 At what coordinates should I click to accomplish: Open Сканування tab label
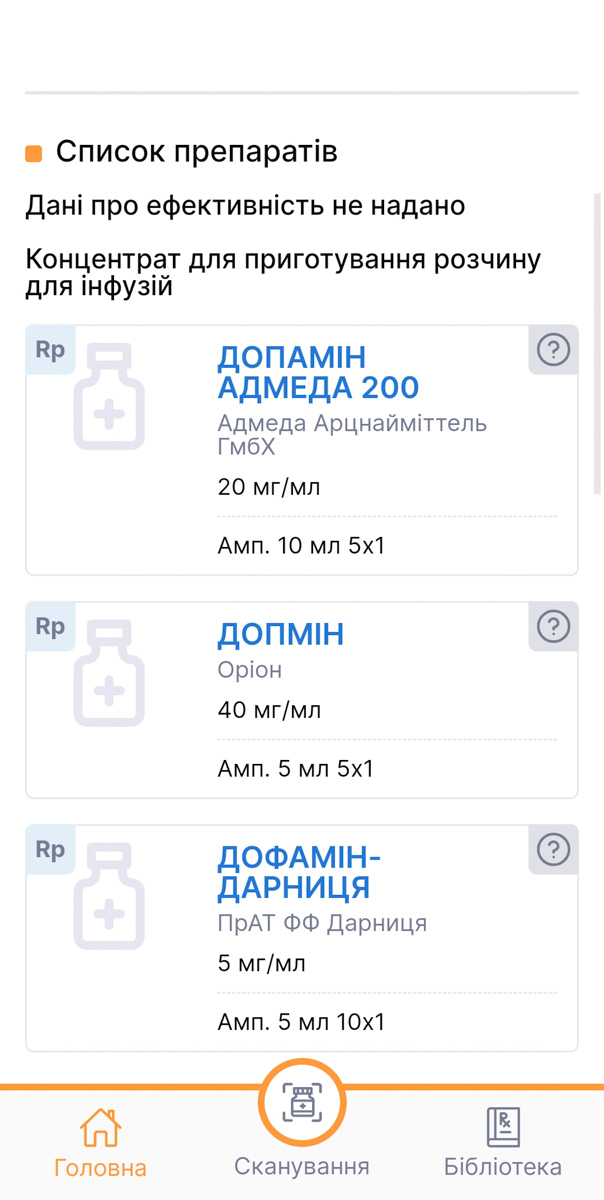tap(302, 1167)
